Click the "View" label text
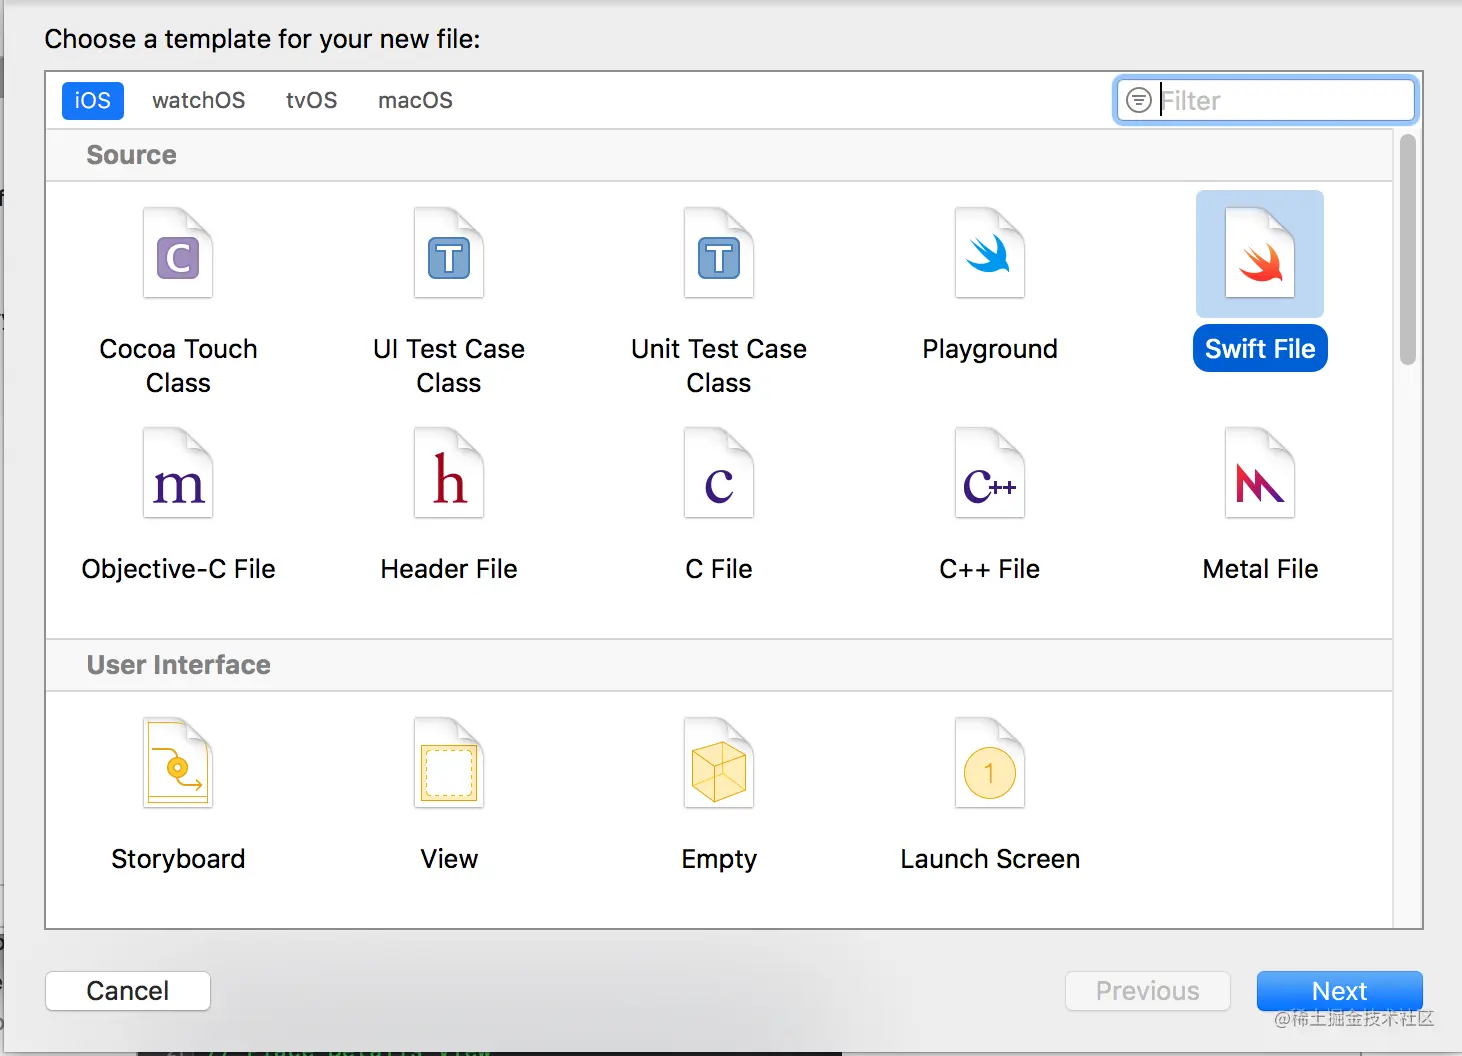 pos(449,859)
